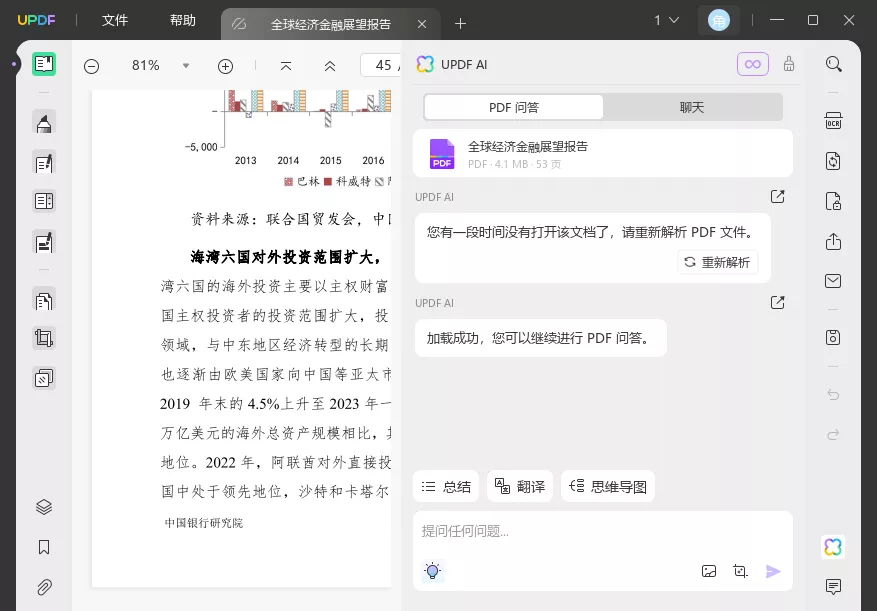877x611 pixels.
Task: Capture a screenshot region for AI
Action: point(740,571)
